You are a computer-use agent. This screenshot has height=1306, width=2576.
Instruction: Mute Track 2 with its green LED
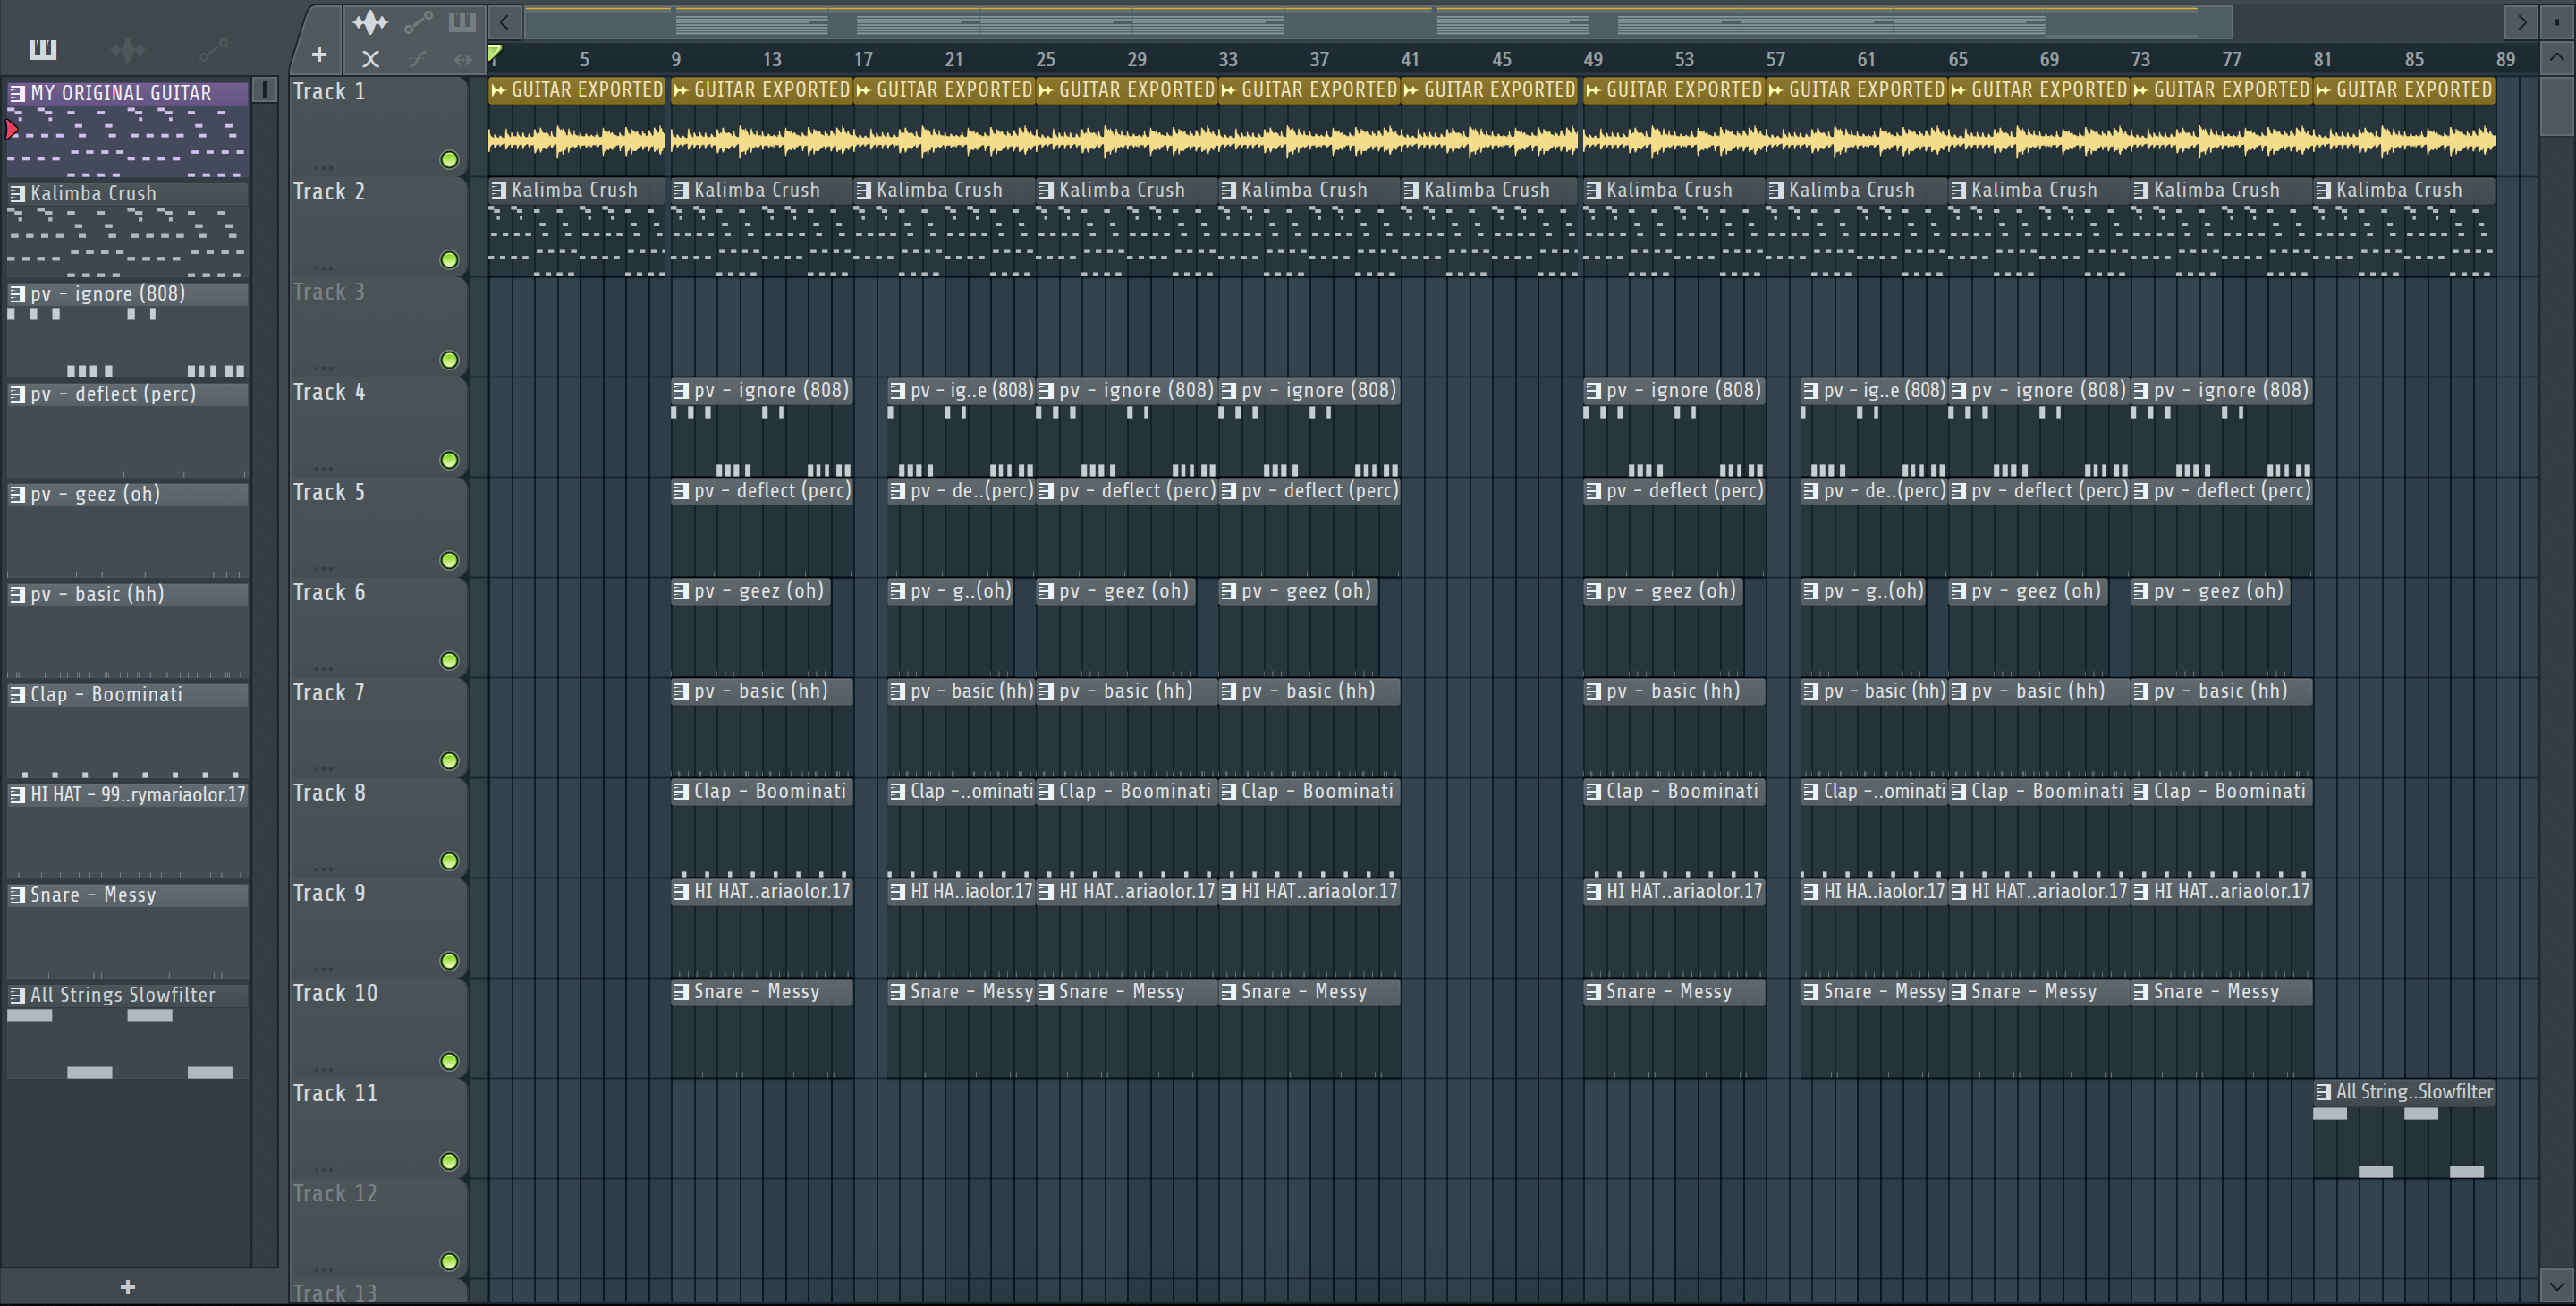click(x=449, y=260)
